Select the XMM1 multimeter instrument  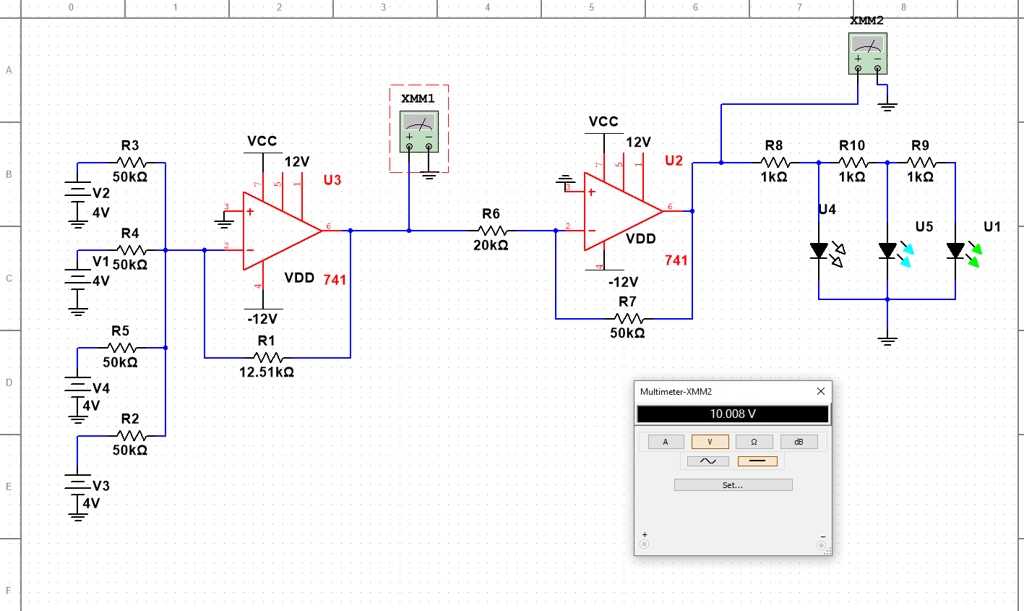tap(418, 133)
